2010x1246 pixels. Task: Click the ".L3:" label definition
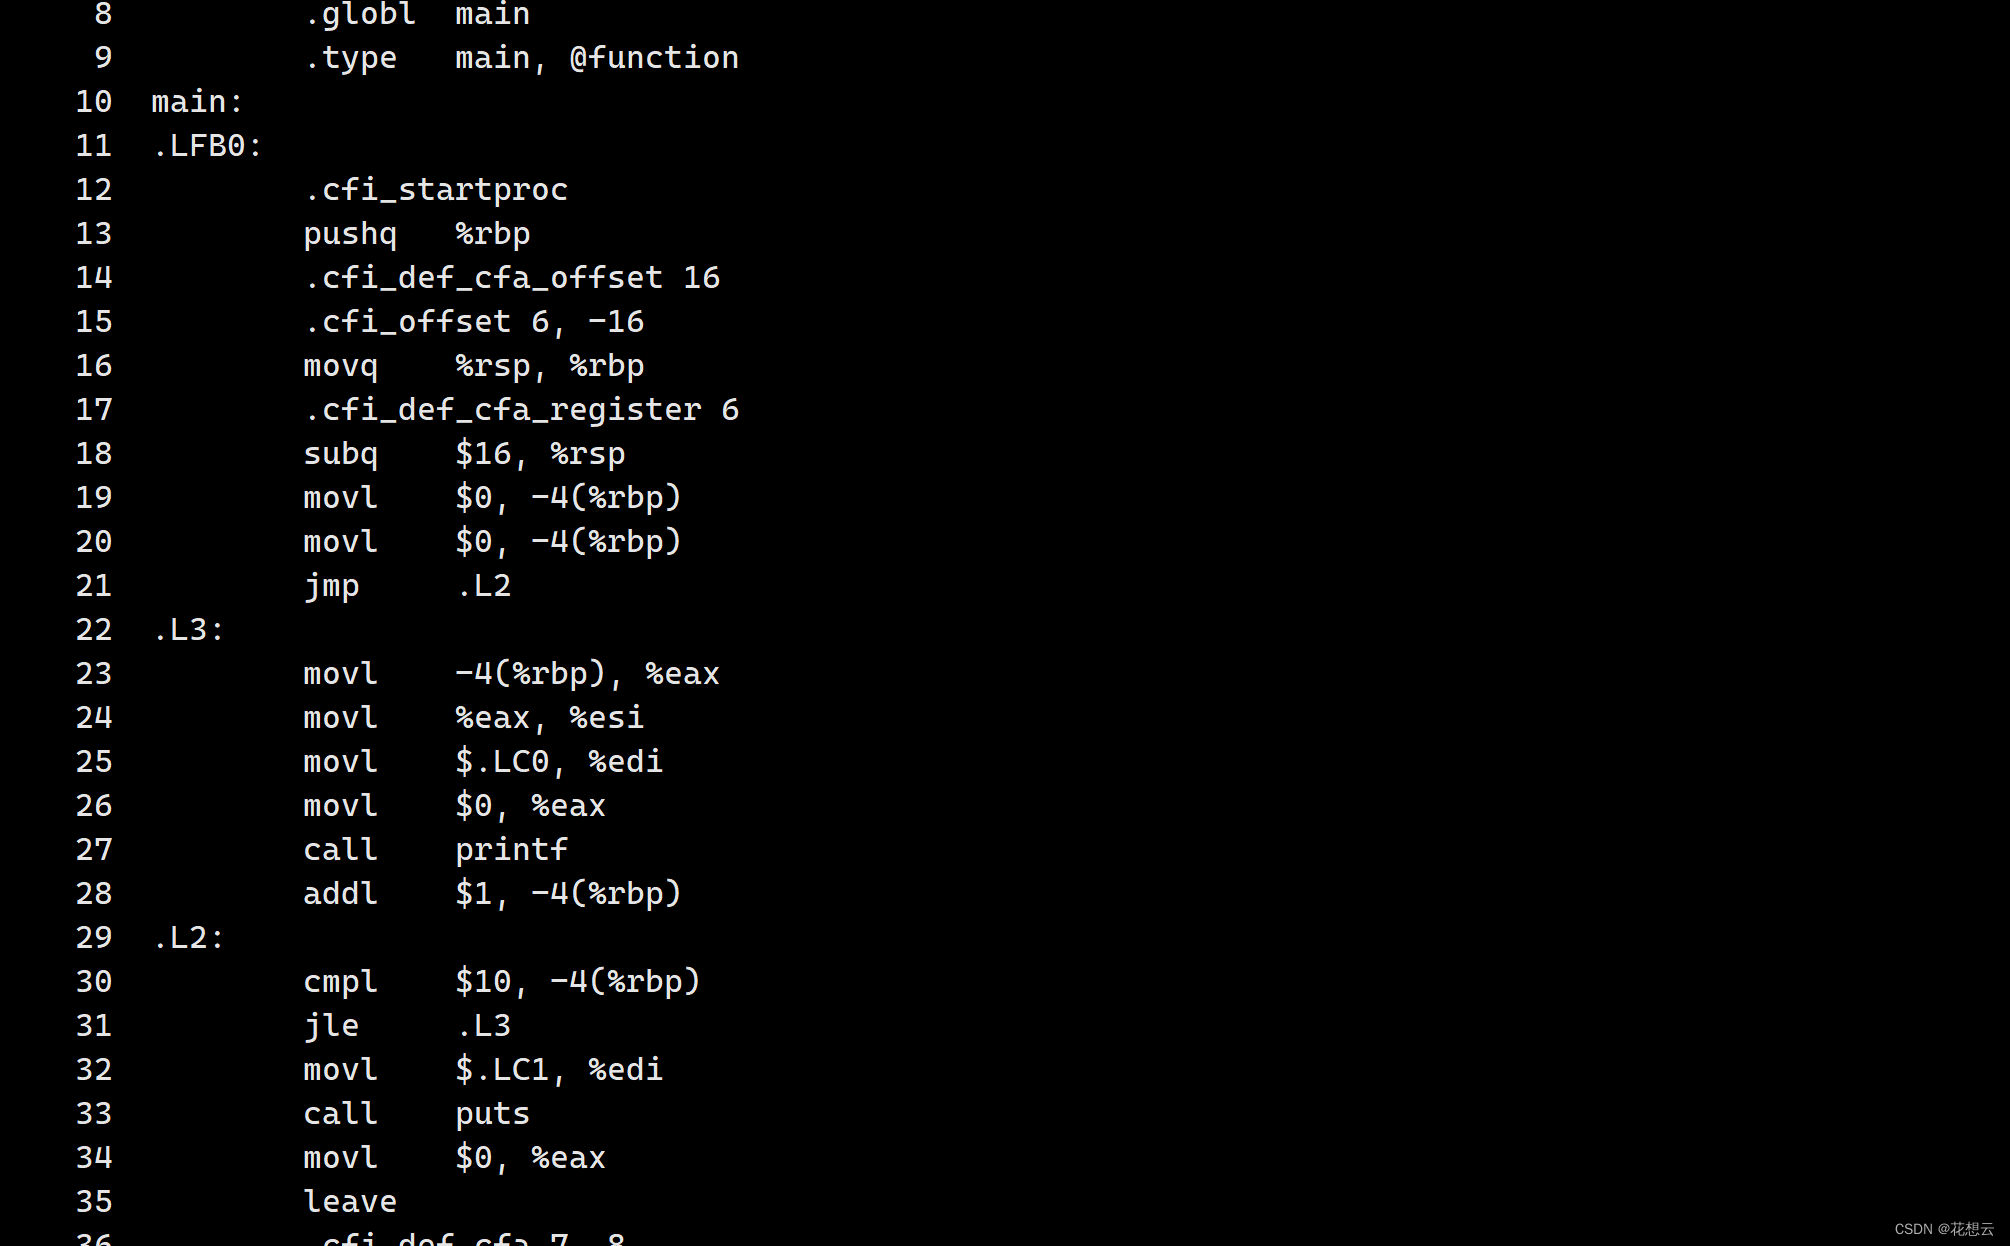pos(188,630)
